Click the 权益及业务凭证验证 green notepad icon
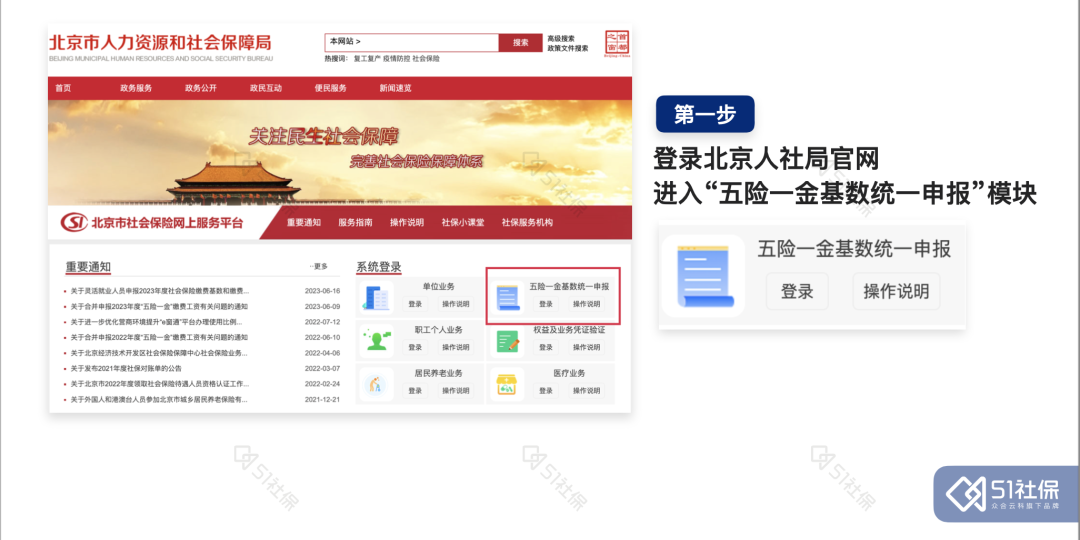This screenshot has width=1080, height=540. (508, 341)
